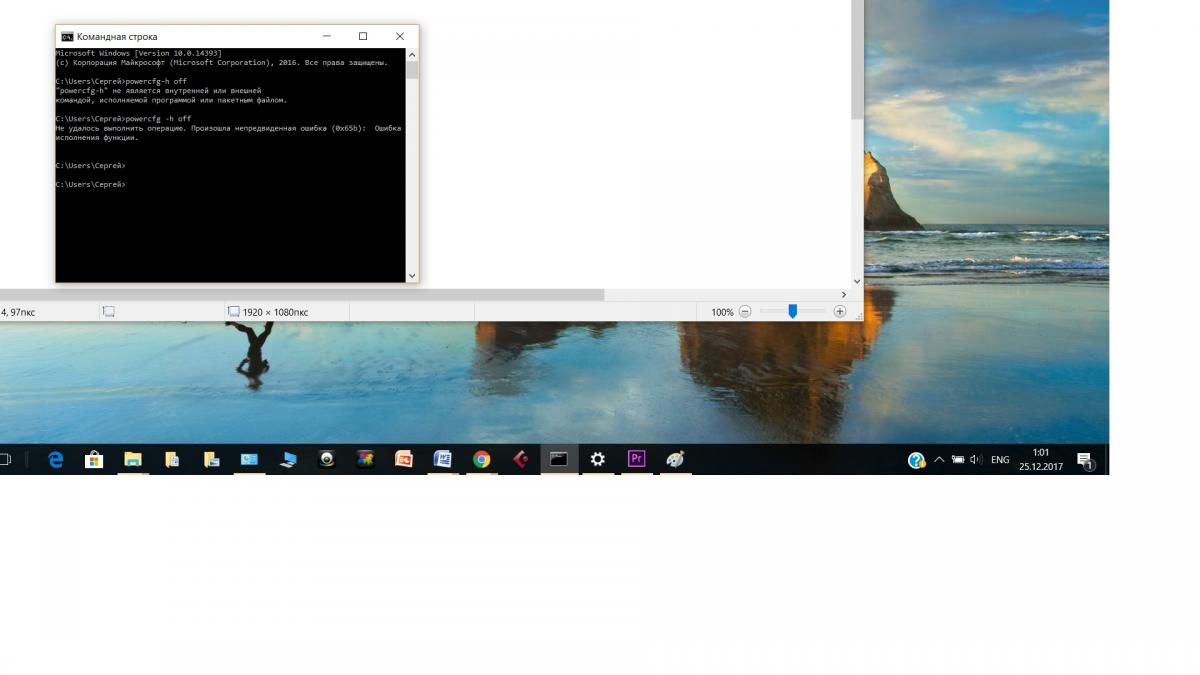Open the volume control in the tray
Screen dimensions: 1200x675
click(x=976, y=460)
